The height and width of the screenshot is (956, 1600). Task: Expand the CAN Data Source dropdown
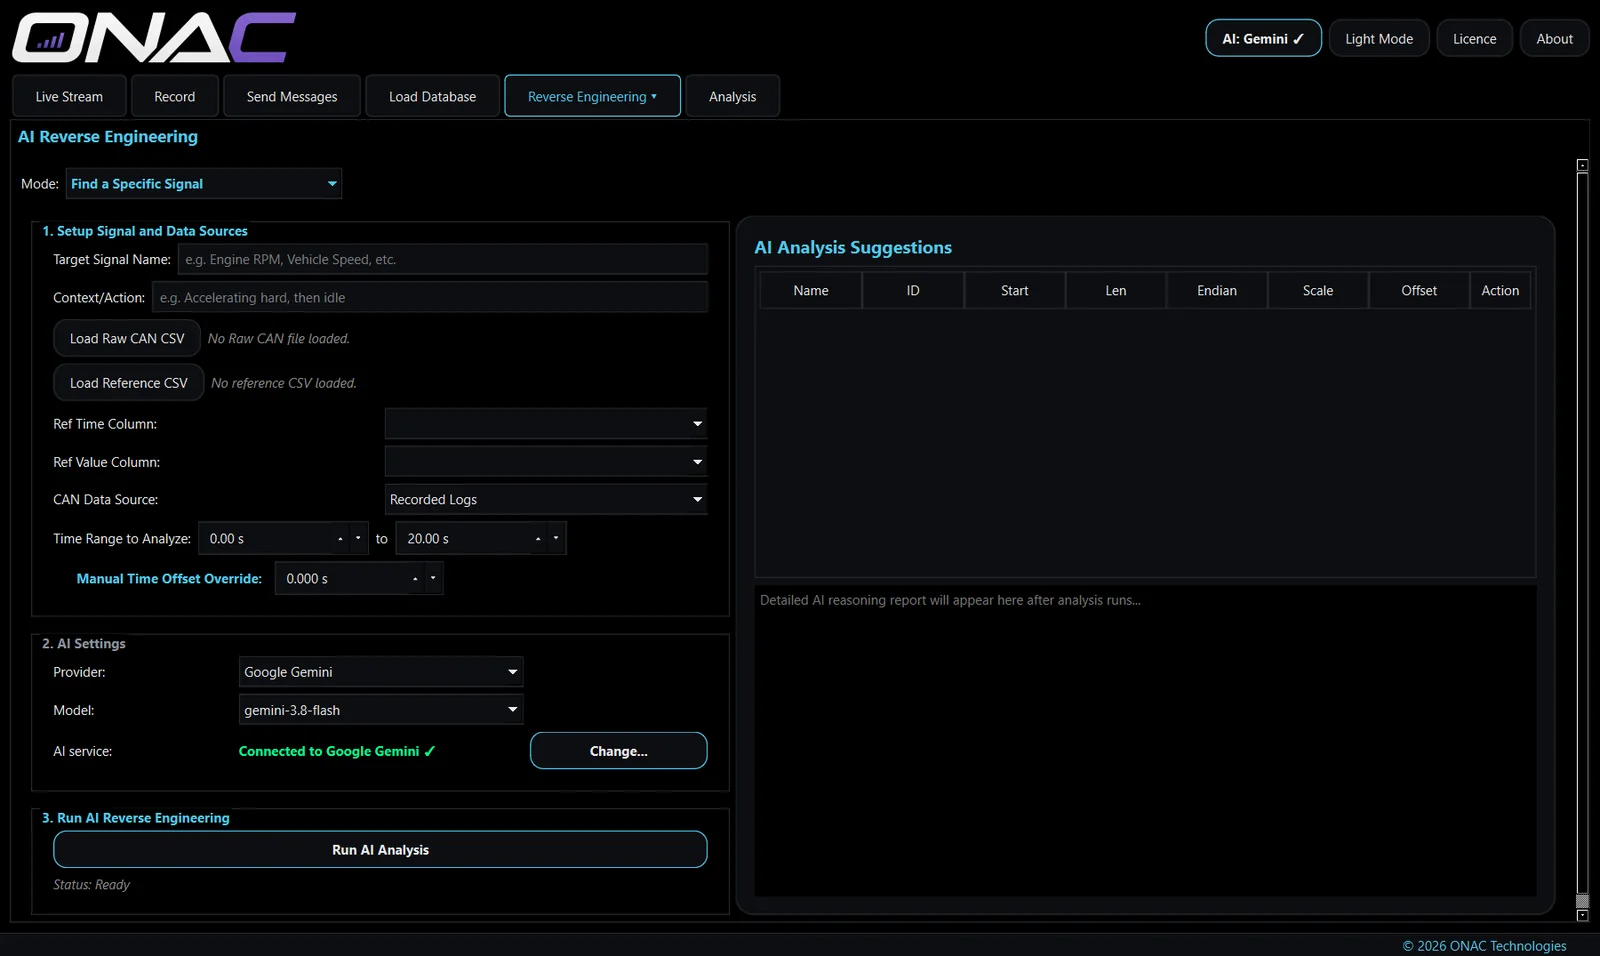[x=546, y=500]
